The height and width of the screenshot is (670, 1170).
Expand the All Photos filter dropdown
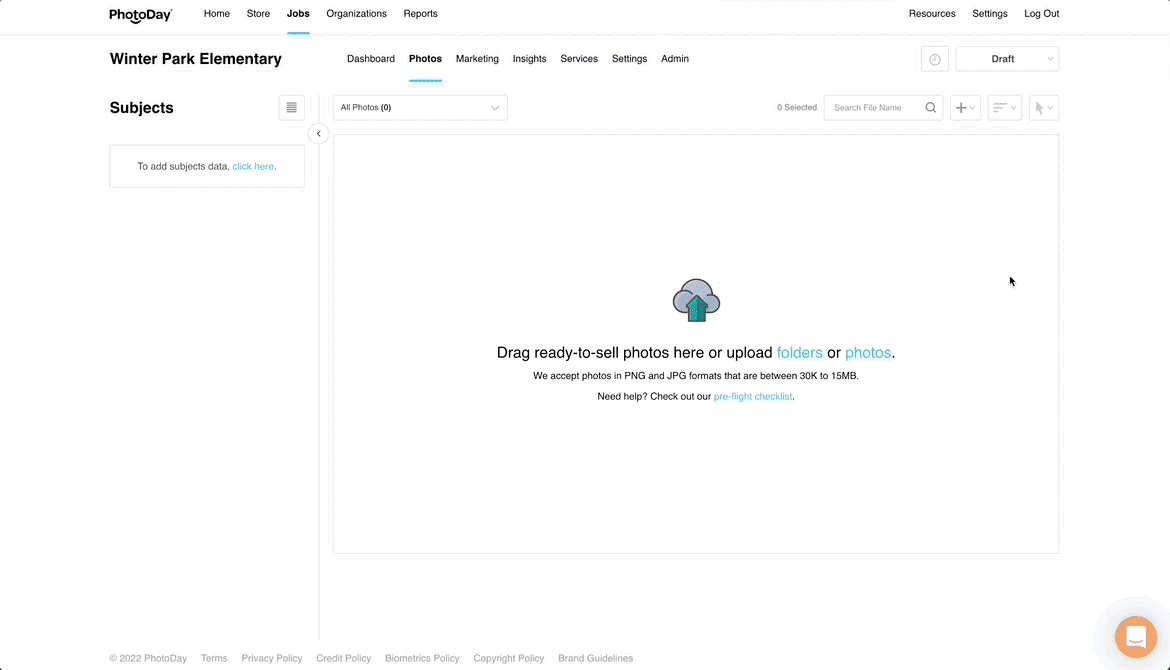pos(420,108)
